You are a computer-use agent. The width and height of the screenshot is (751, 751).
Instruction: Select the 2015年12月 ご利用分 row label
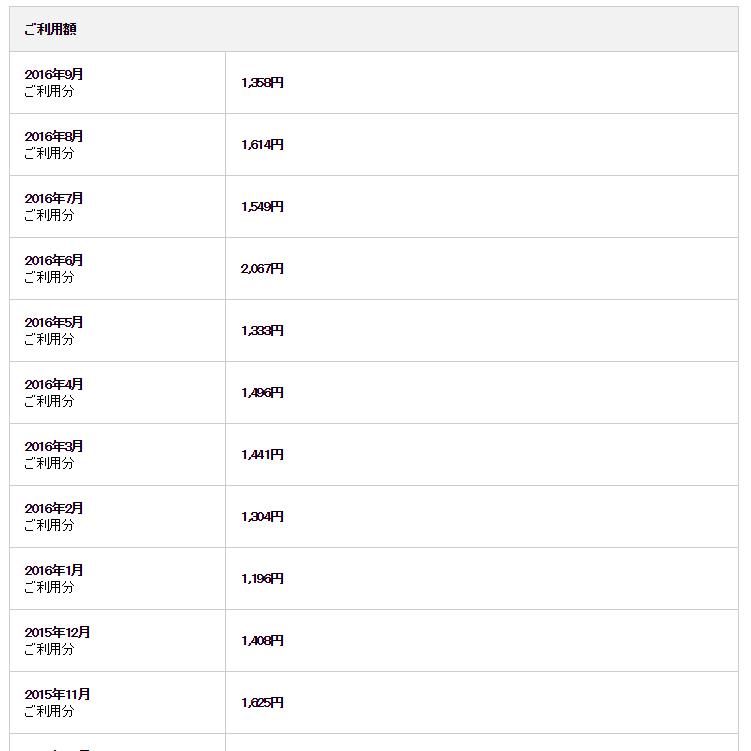57,641
